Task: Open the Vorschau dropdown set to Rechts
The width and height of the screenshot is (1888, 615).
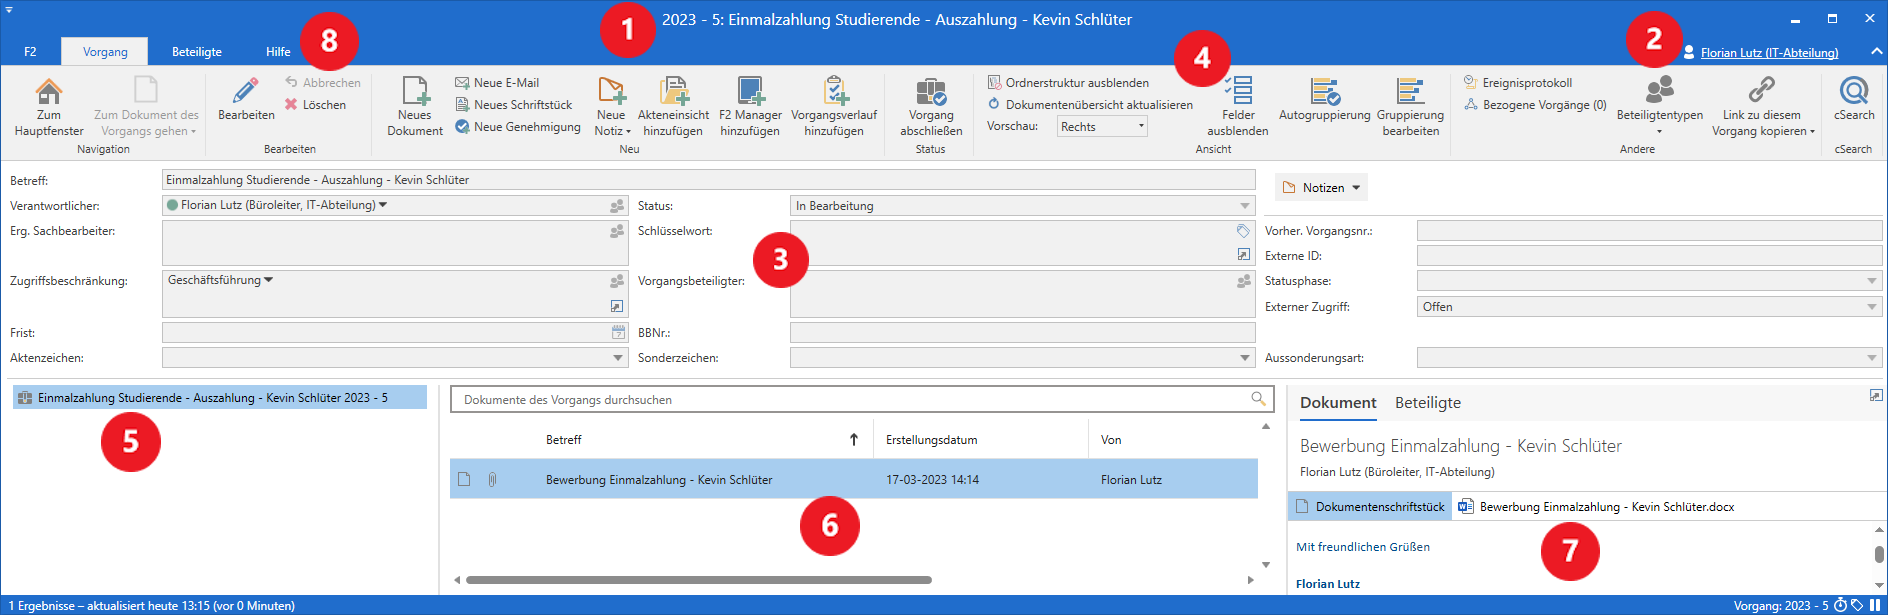Action: point(1102,126)
